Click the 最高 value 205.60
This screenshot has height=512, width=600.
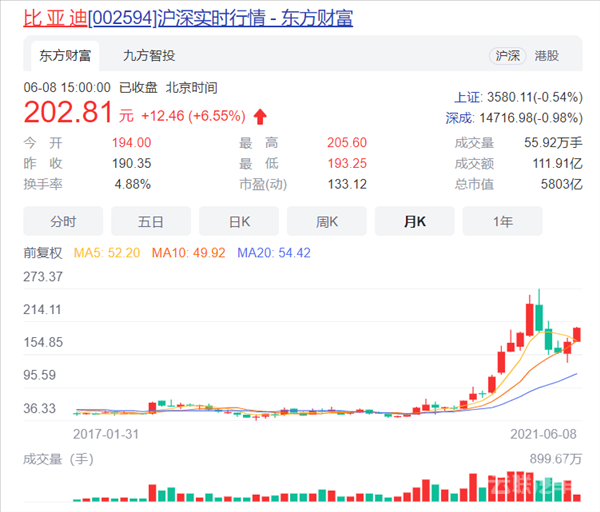coord(347,143)
